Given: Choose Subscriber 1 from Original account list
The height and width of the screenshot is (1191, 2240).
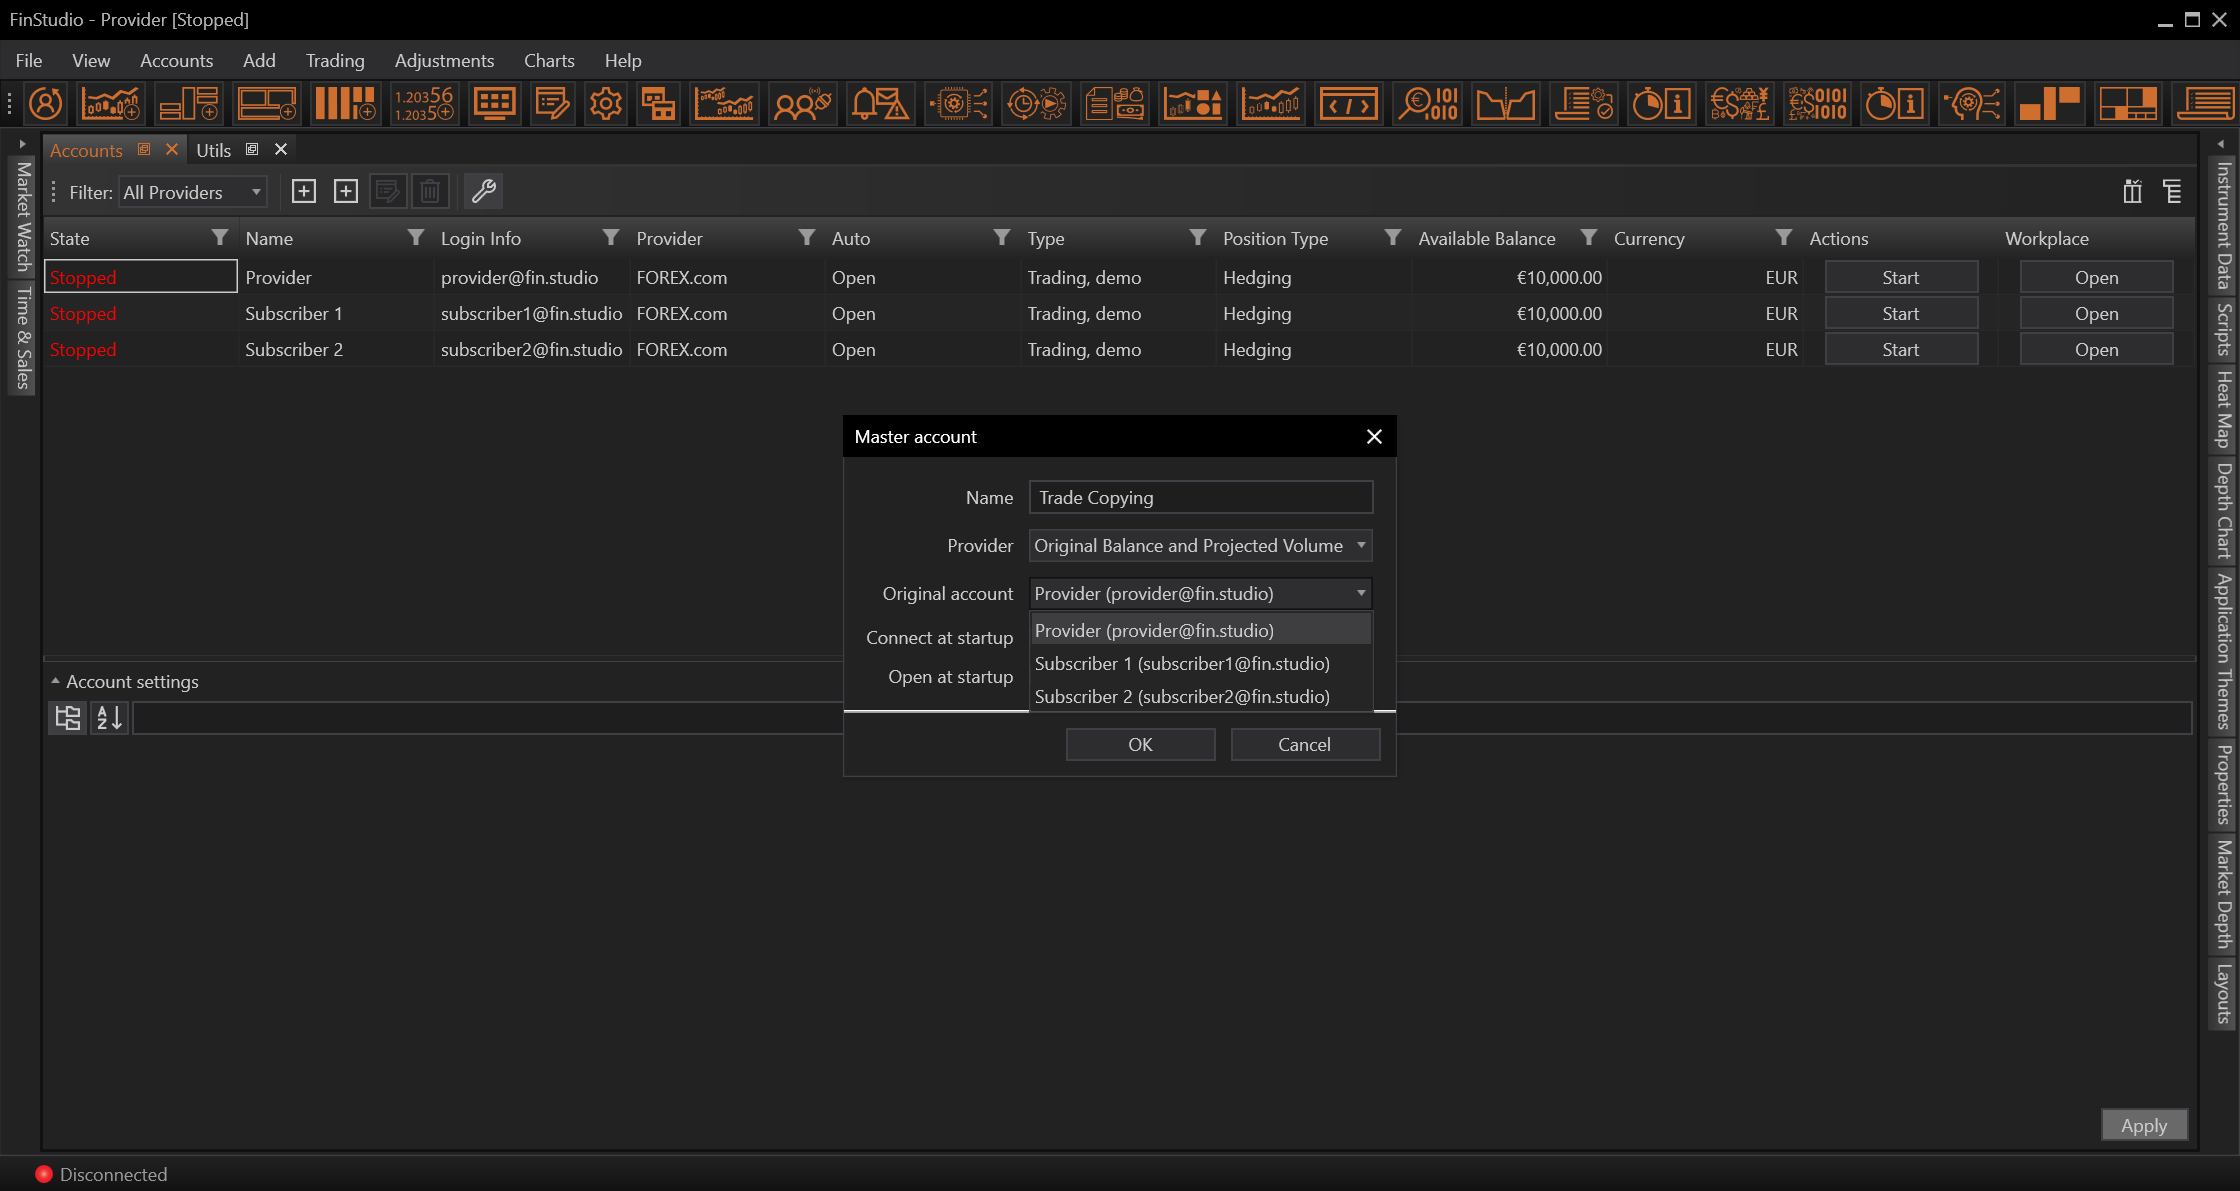Looking at the screenshot, I should tap(1182, 664).
